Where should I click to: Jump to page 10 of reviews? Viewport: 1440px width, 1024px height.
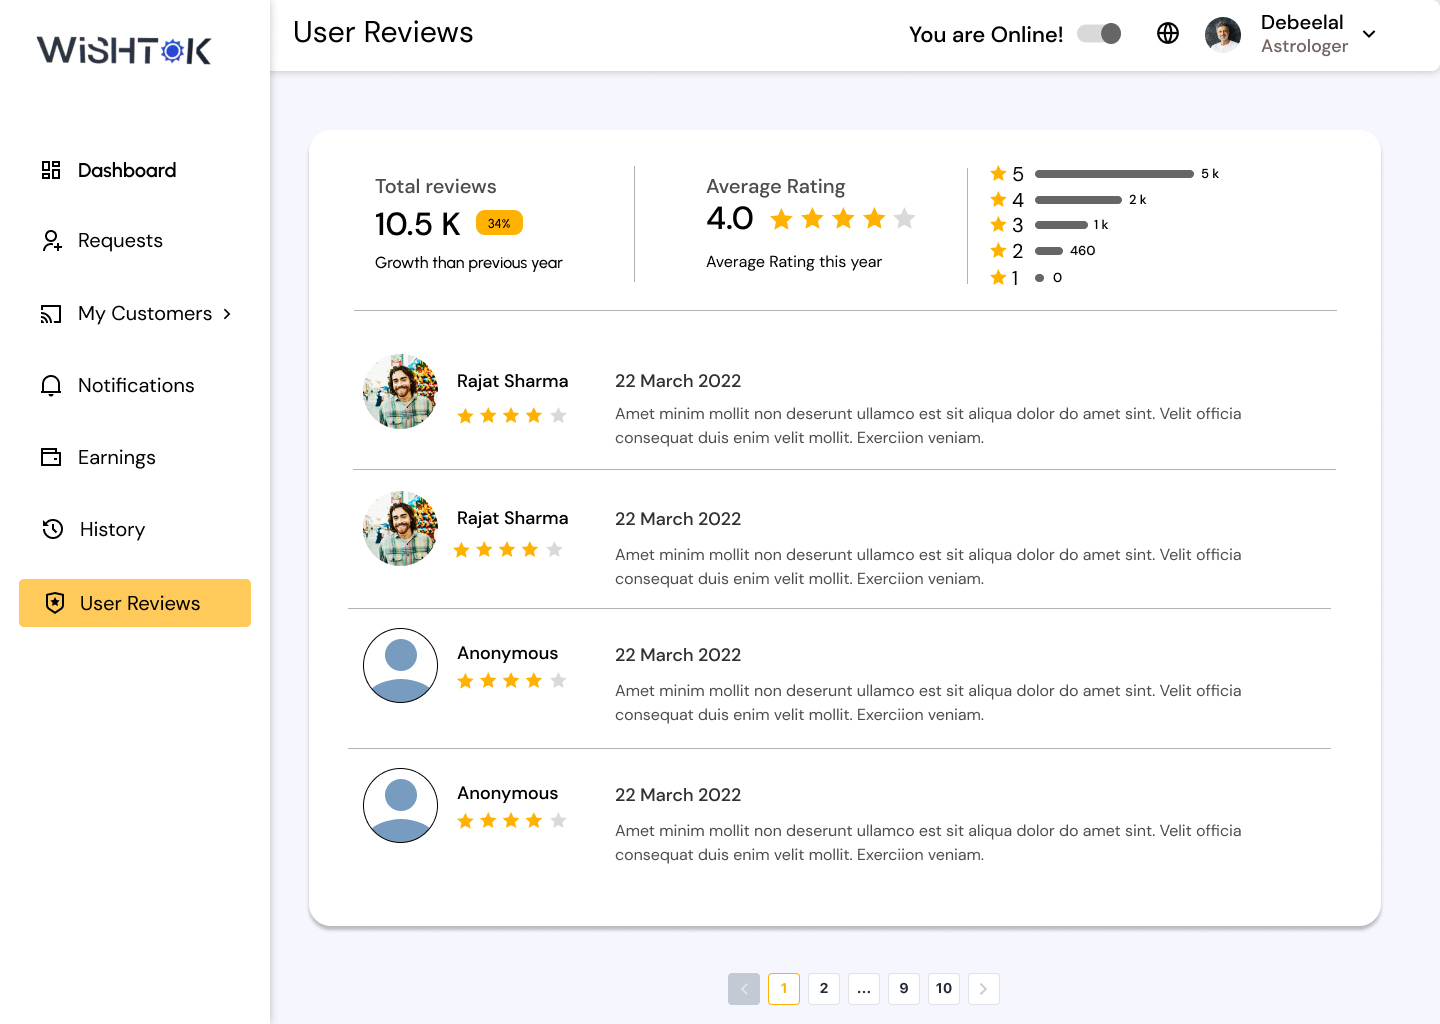(x=944, y=989)
